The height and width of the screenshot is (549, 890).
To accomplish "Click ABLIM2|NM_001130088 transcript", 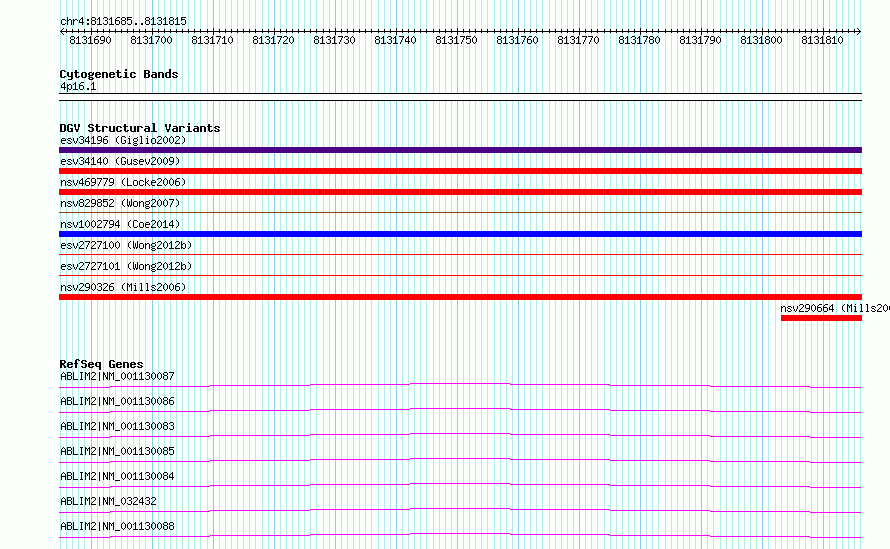I will click(117, 526).
